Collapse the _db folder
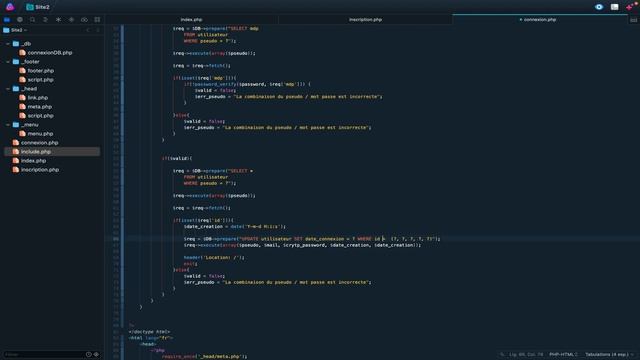 point(8,44)
